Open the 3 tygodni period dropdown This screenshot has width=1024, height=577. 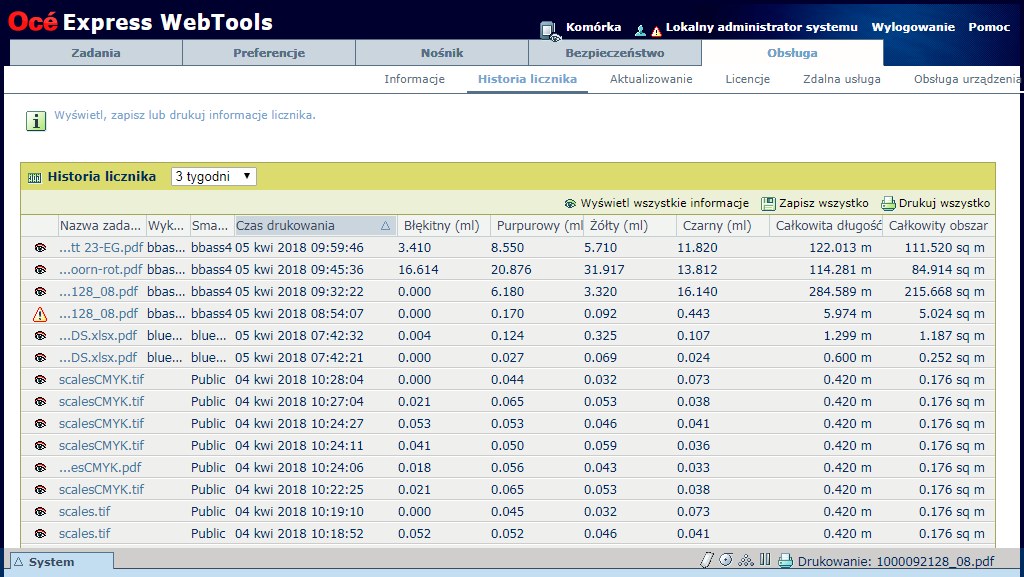tap(214, 176)
